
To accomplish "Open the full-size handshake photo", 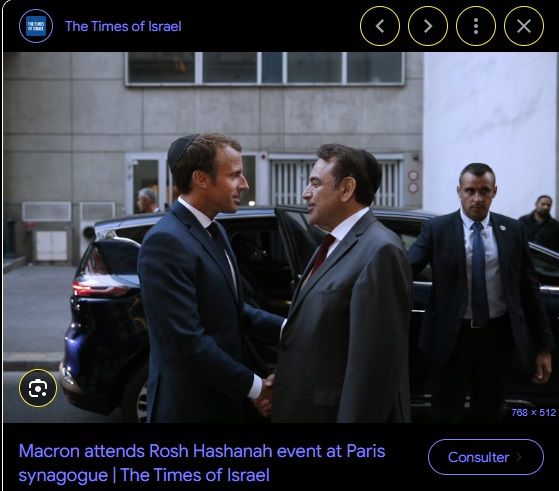I will pyautogui.click(x=280, y=237).
